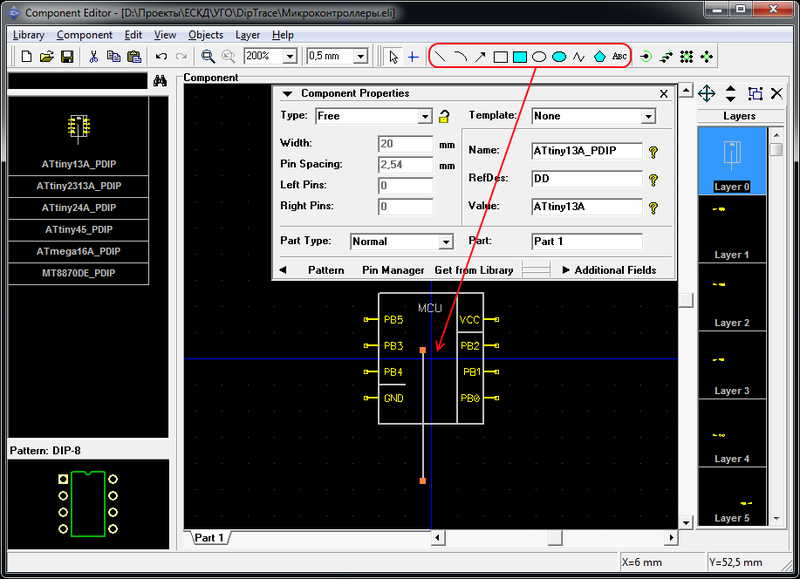Open the Help menu
Screen dimensions: 800x579
point(283,35)
